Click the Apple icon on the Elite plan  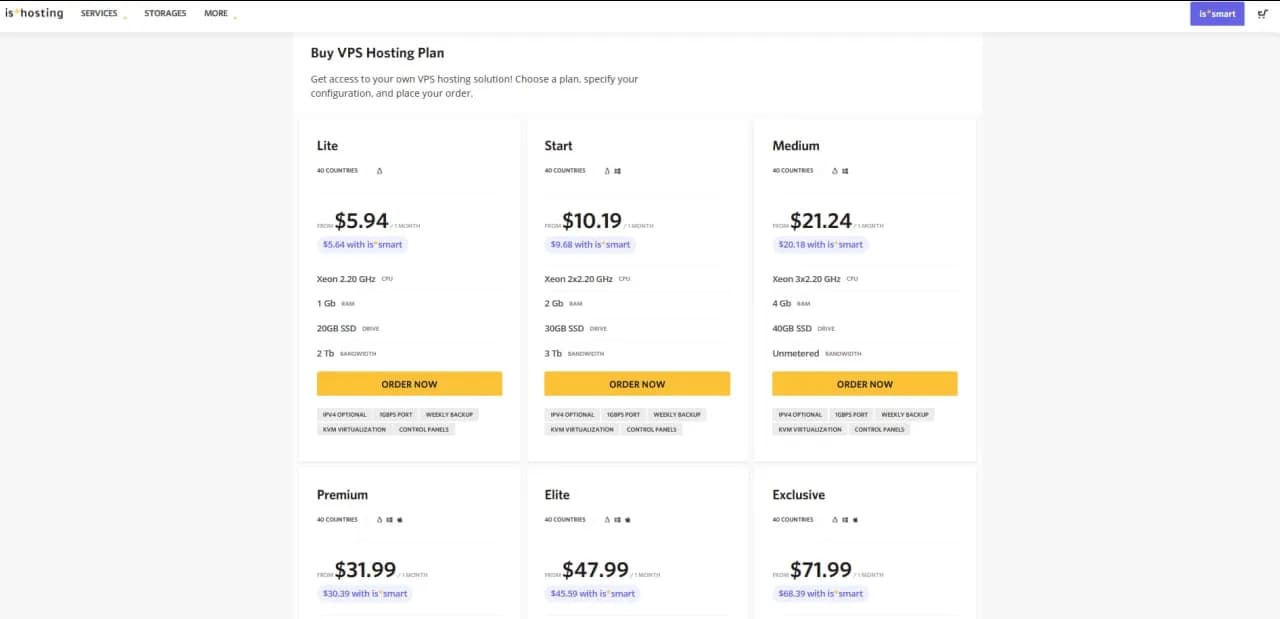click(x=627, y=519)
